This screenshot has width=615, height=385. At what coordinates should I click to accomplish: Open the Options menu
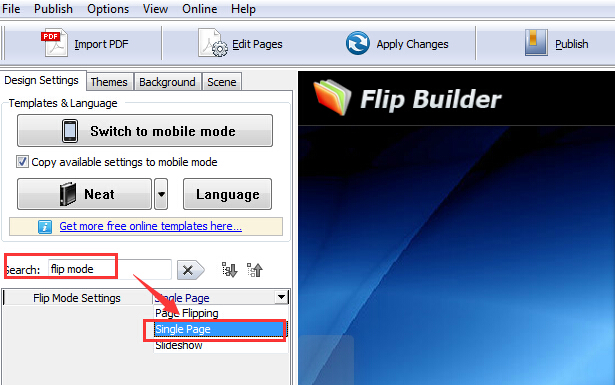[x=108, y=9]
